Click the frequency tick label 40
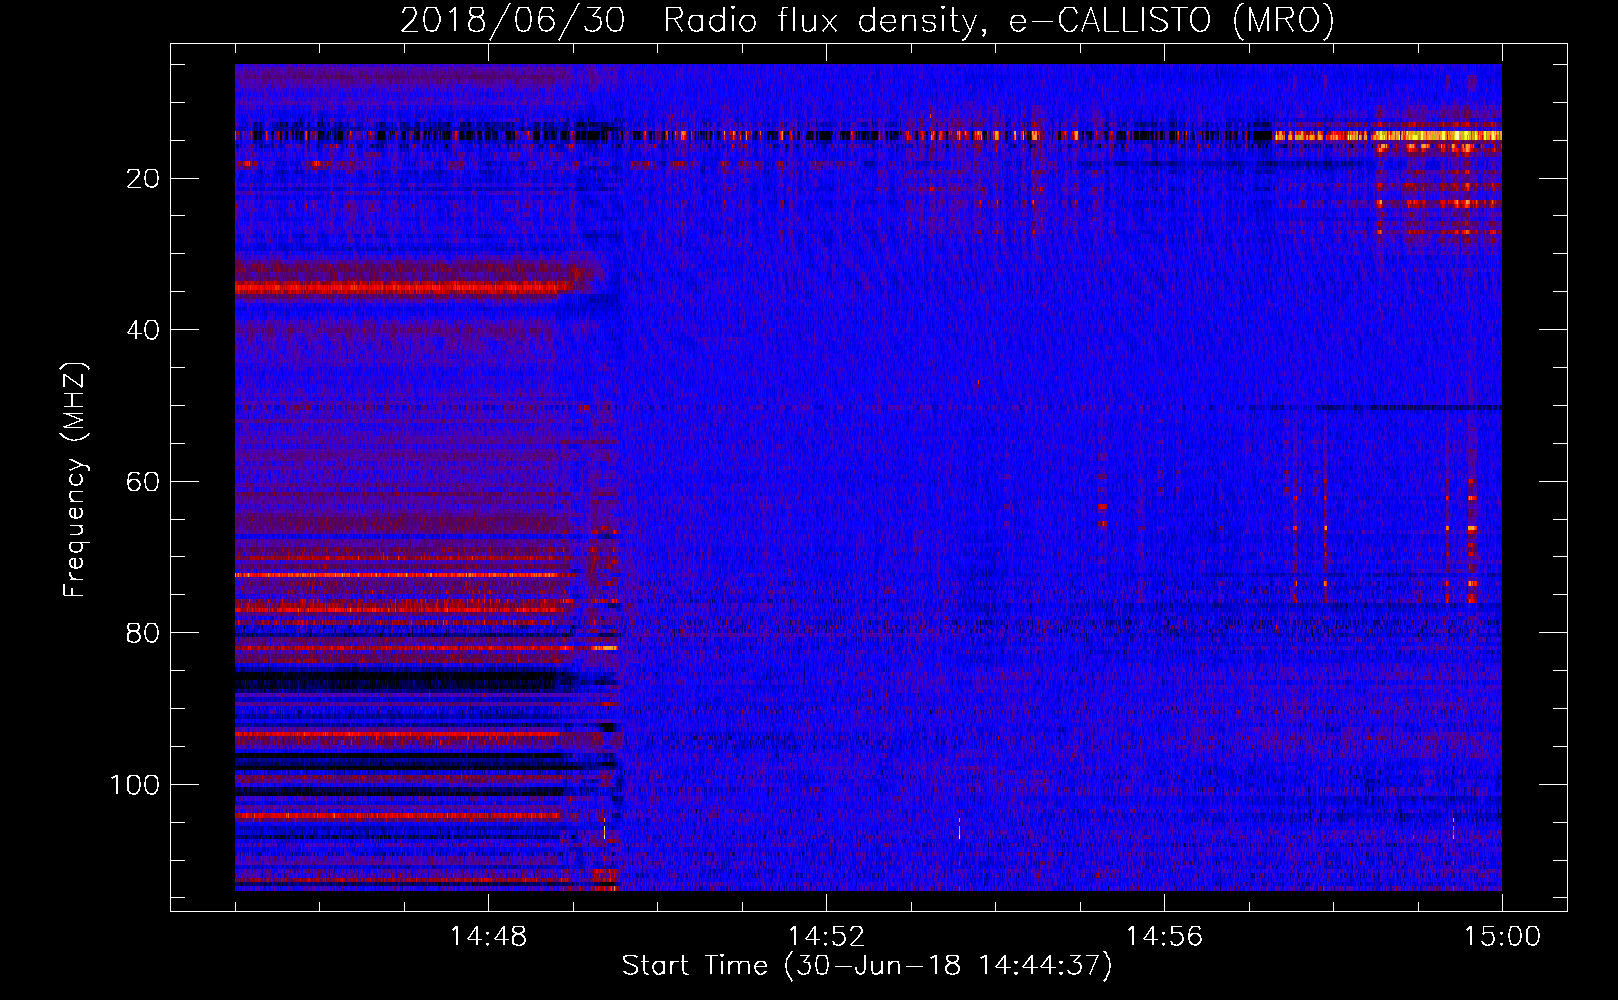The image size is (1618, 1000). pos(144,330)
